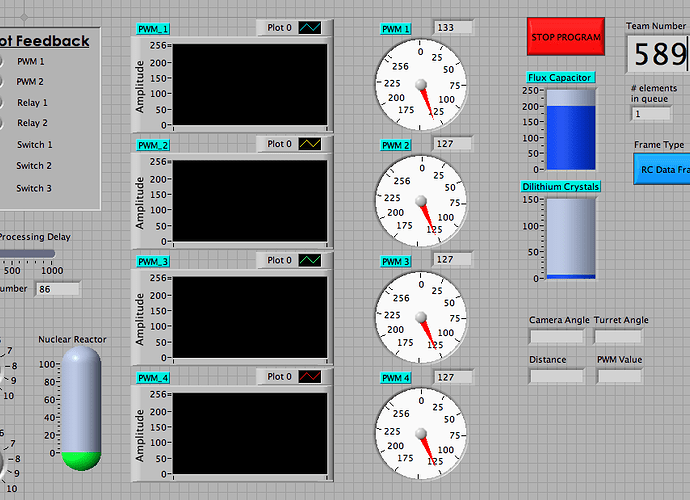Click the Turret Angle field
The width and height of the screenshot is (690, 500).
point(618,337)
